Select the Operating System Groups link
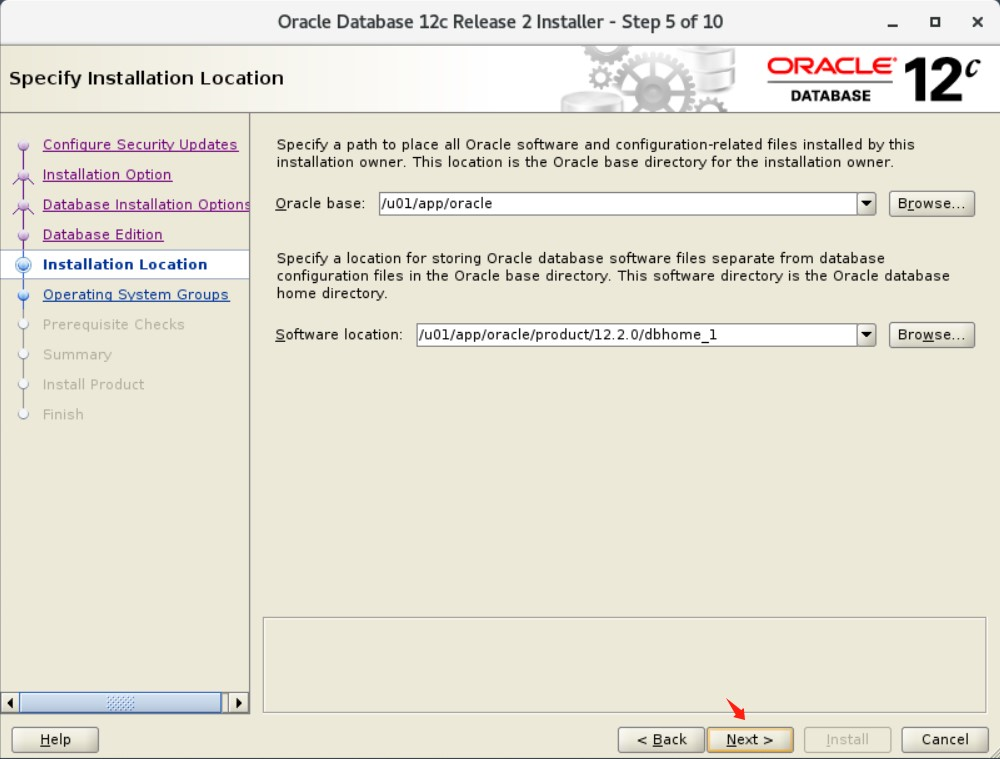1000x759 pixels. click(x=136, y=294)
